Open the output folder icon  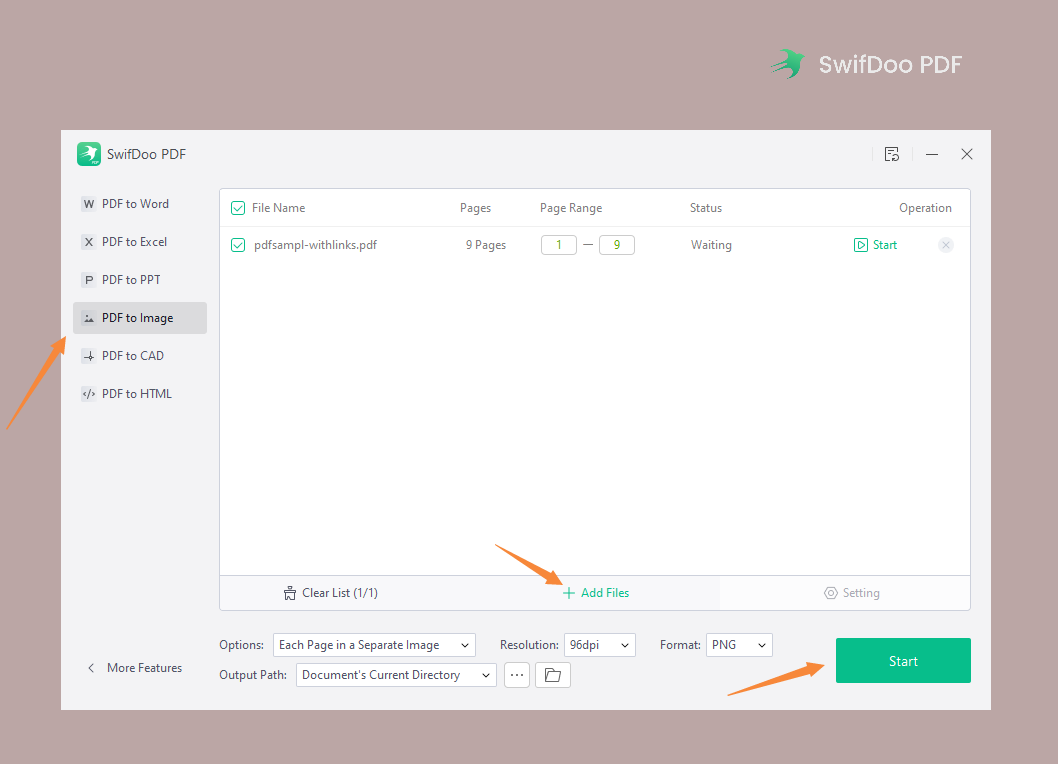pyautogui.click(x=553, y=675)
